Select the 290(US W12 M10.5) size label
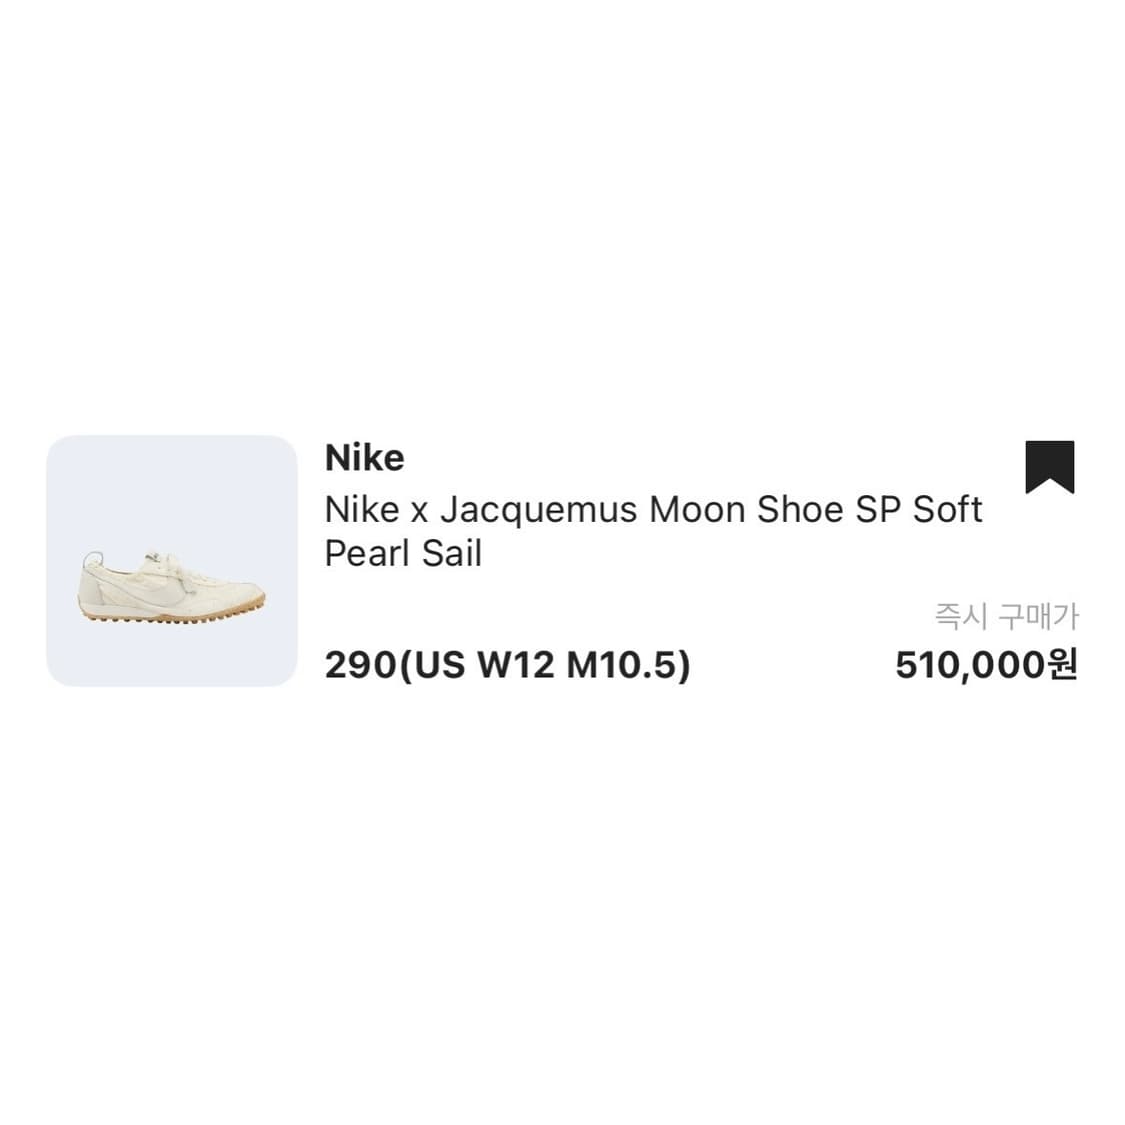 tap(507, 665)
